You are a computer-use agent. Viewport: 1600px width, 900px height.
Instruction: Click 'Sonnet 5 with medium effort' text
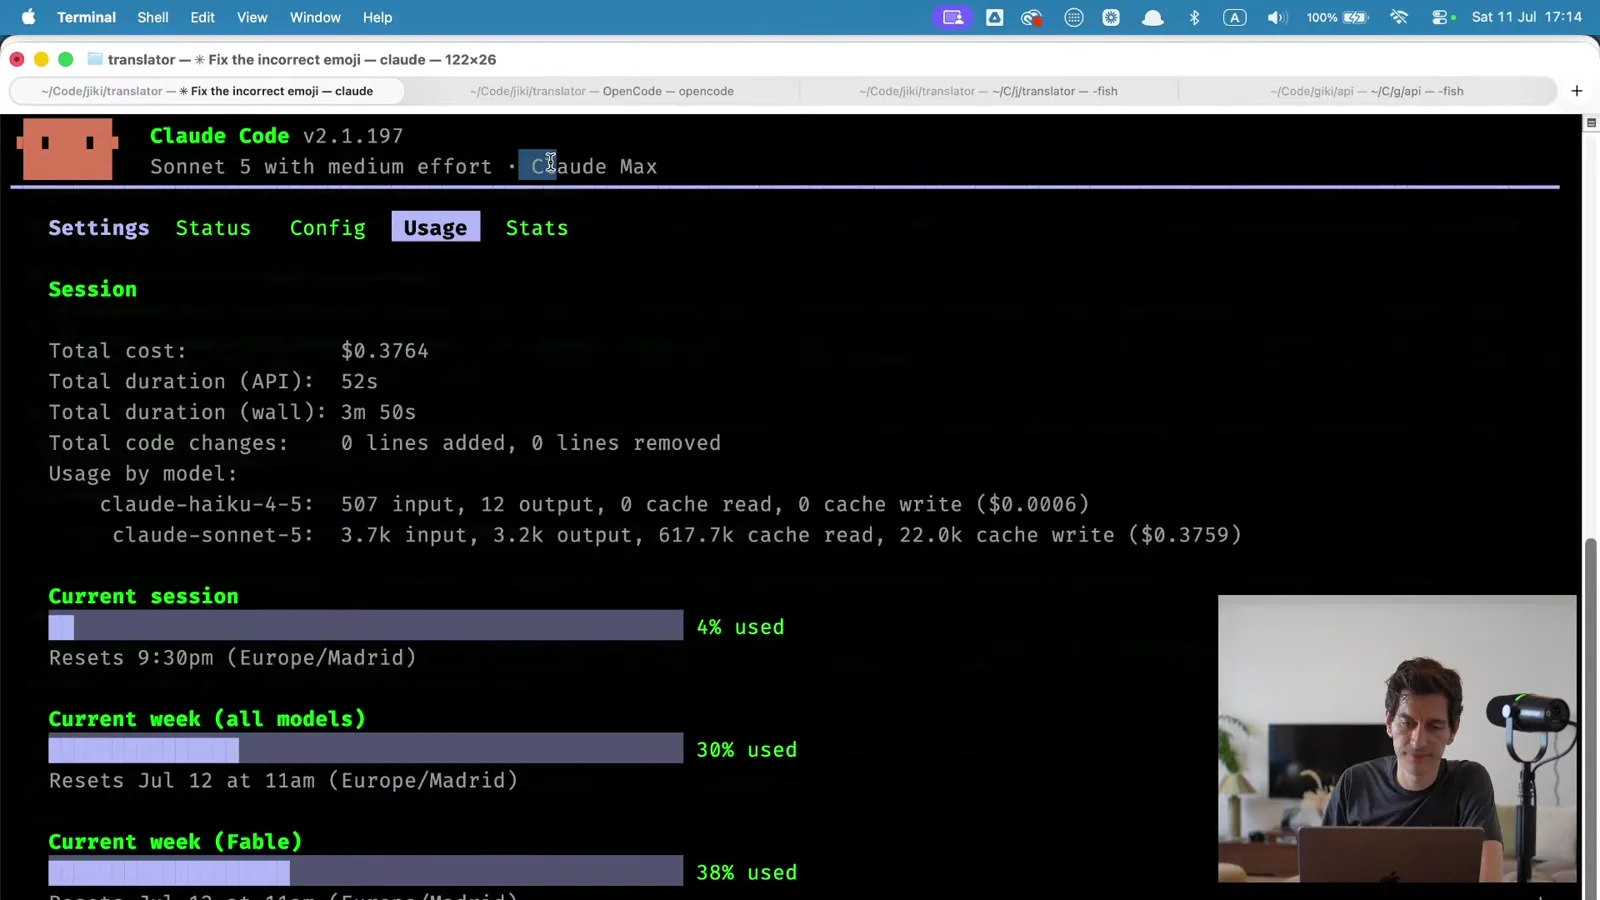(x=321, y=167)
